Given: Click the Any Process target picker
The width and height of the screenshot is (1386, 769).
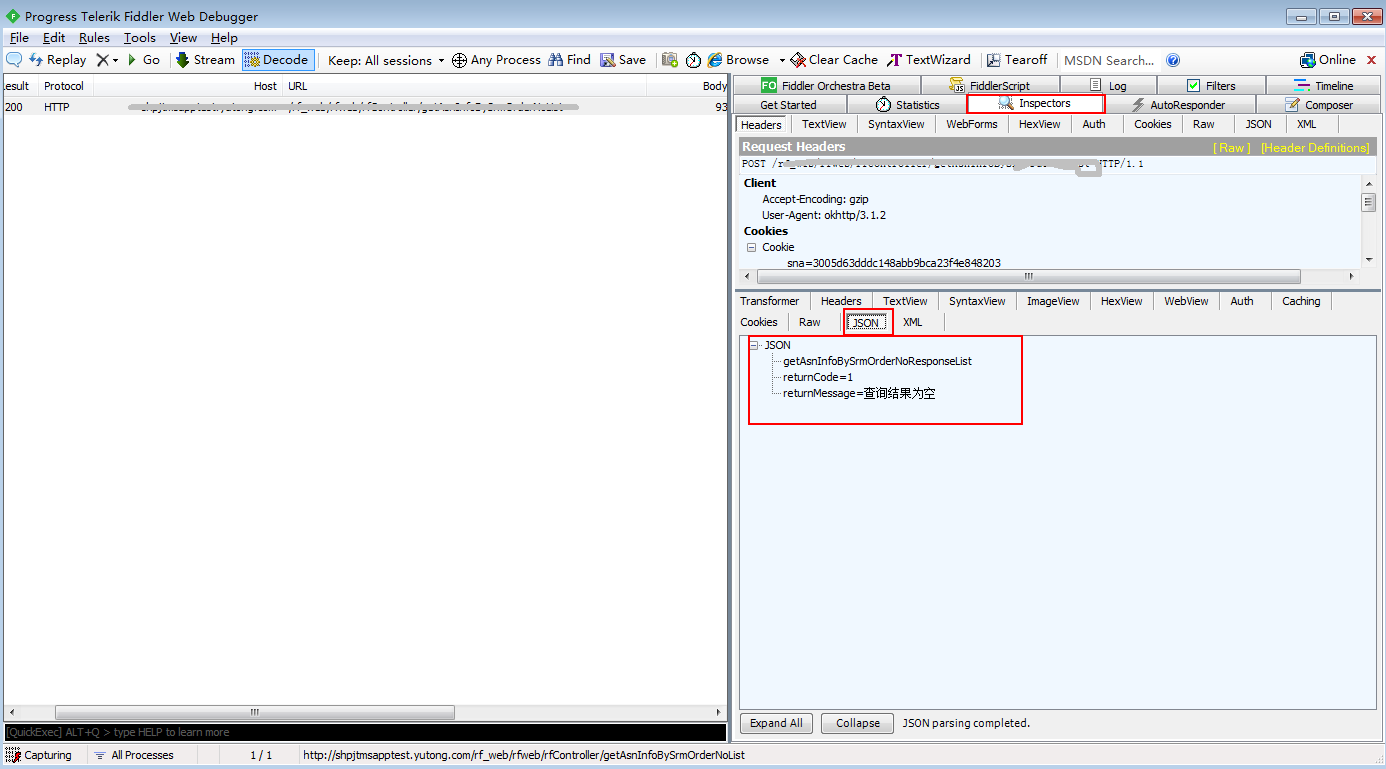Looking at the screenshot, I should pyautogui.click(x=496, y=60).
